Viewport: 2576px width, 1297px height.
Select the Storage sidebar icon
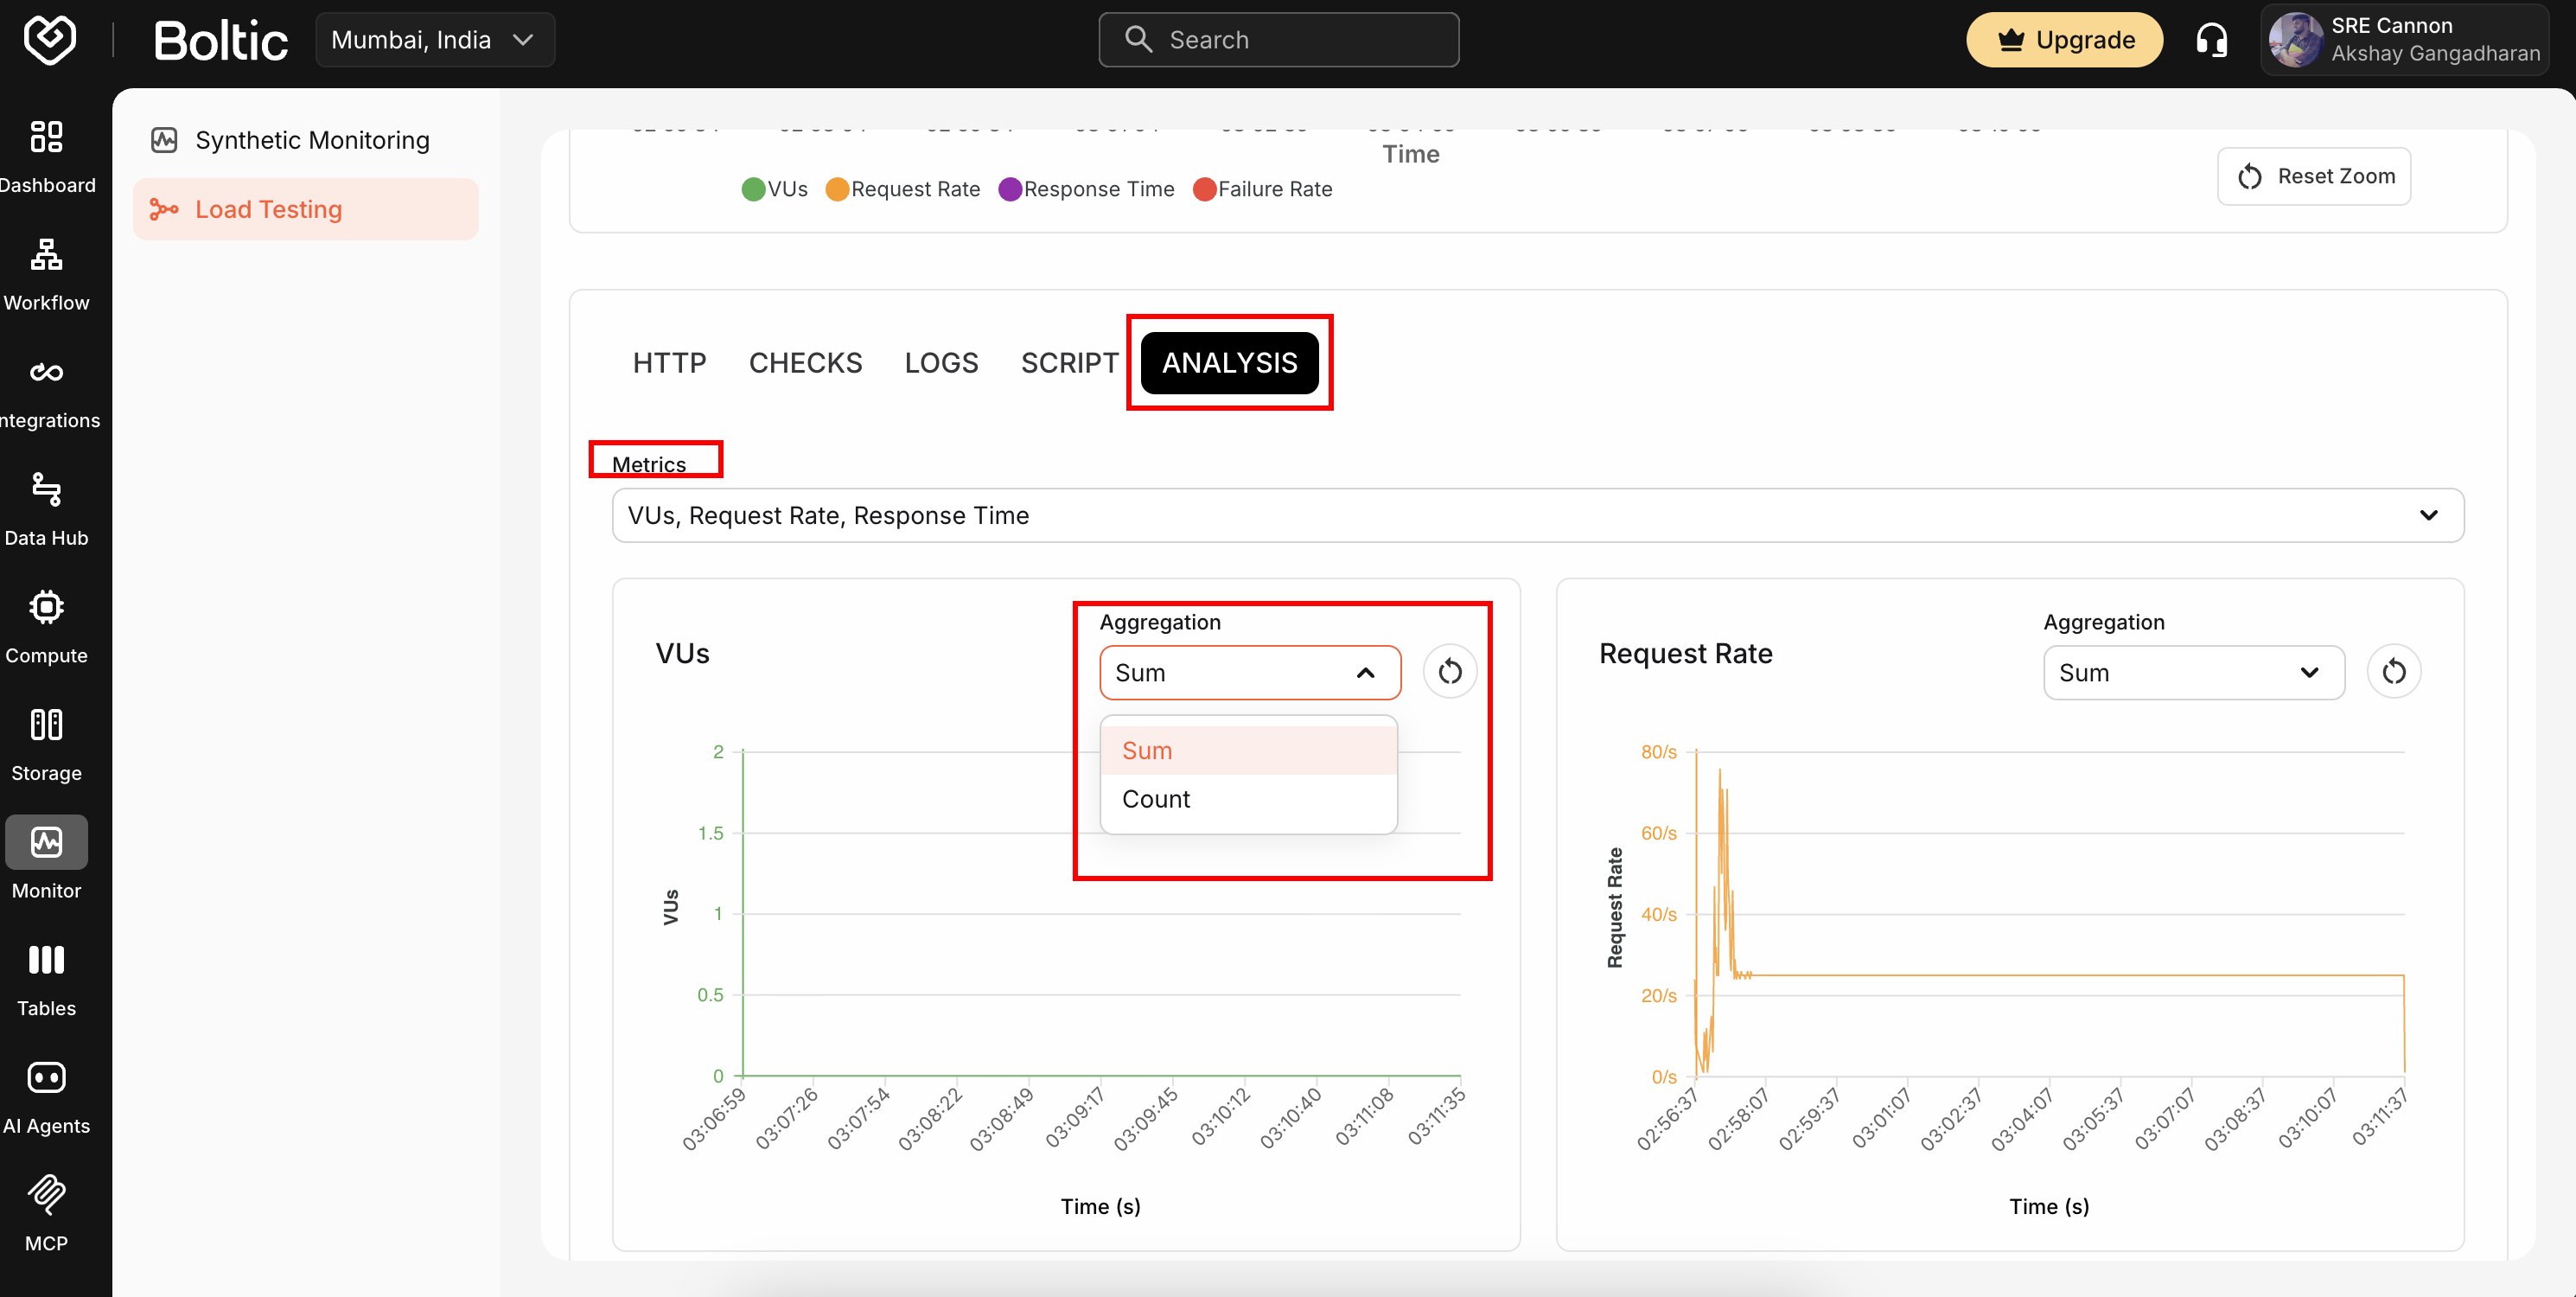(x=47, y=740)
